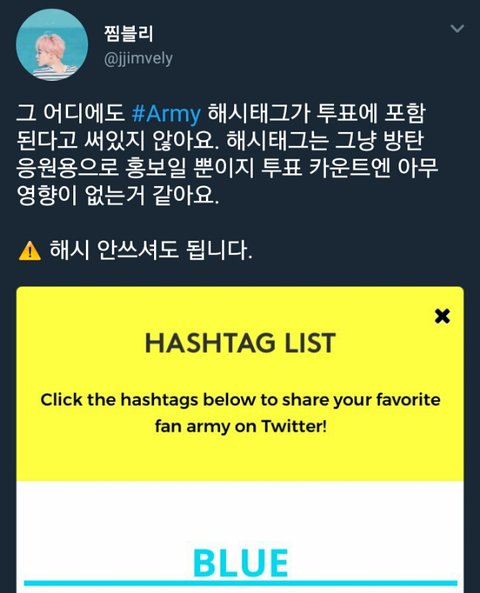The width and height of the screenshot is (480, 593).
Task: Click the '그 어디에도' text before #Army
Action: (71, 113)
